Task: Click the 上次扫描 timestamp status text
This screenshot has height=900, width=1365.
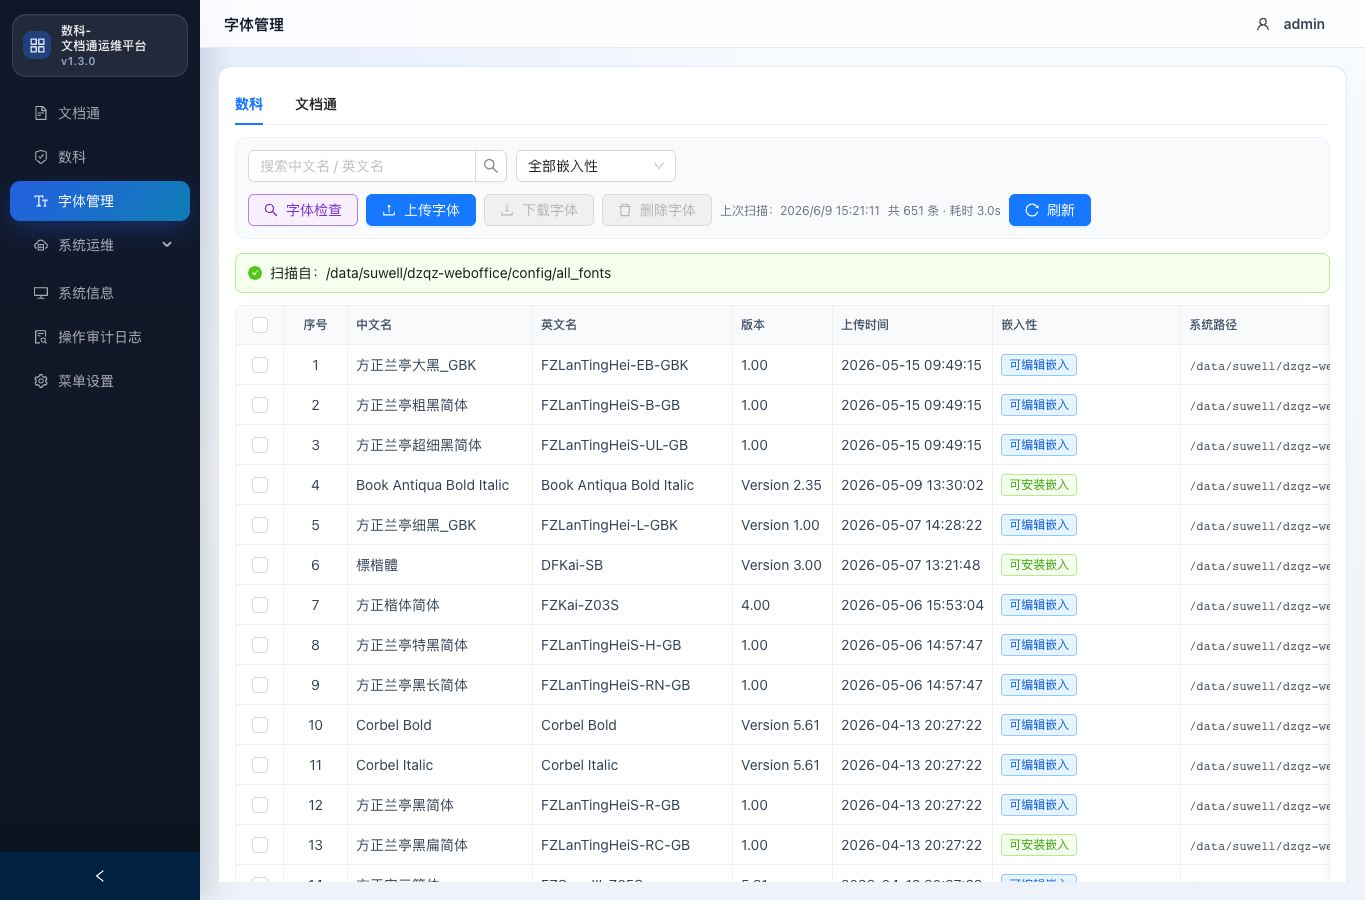Action: 800,210
